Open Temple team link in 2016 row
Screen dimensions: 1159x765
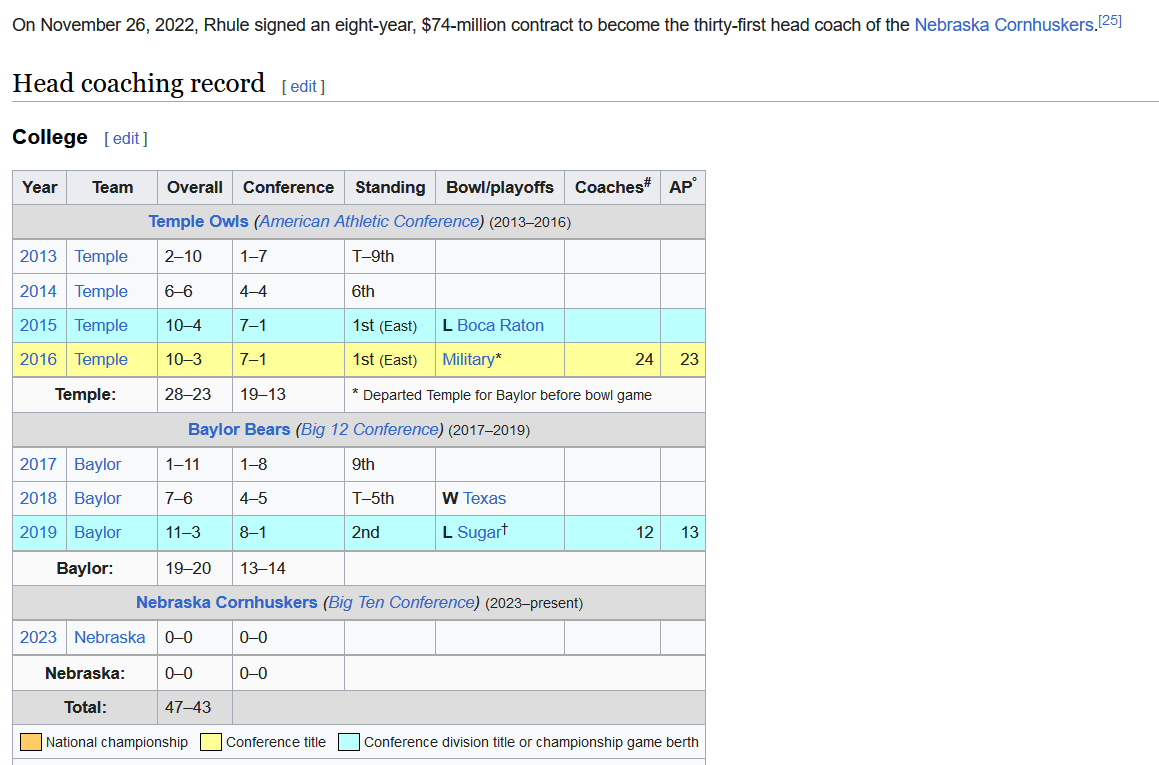(x=101, y=359)
